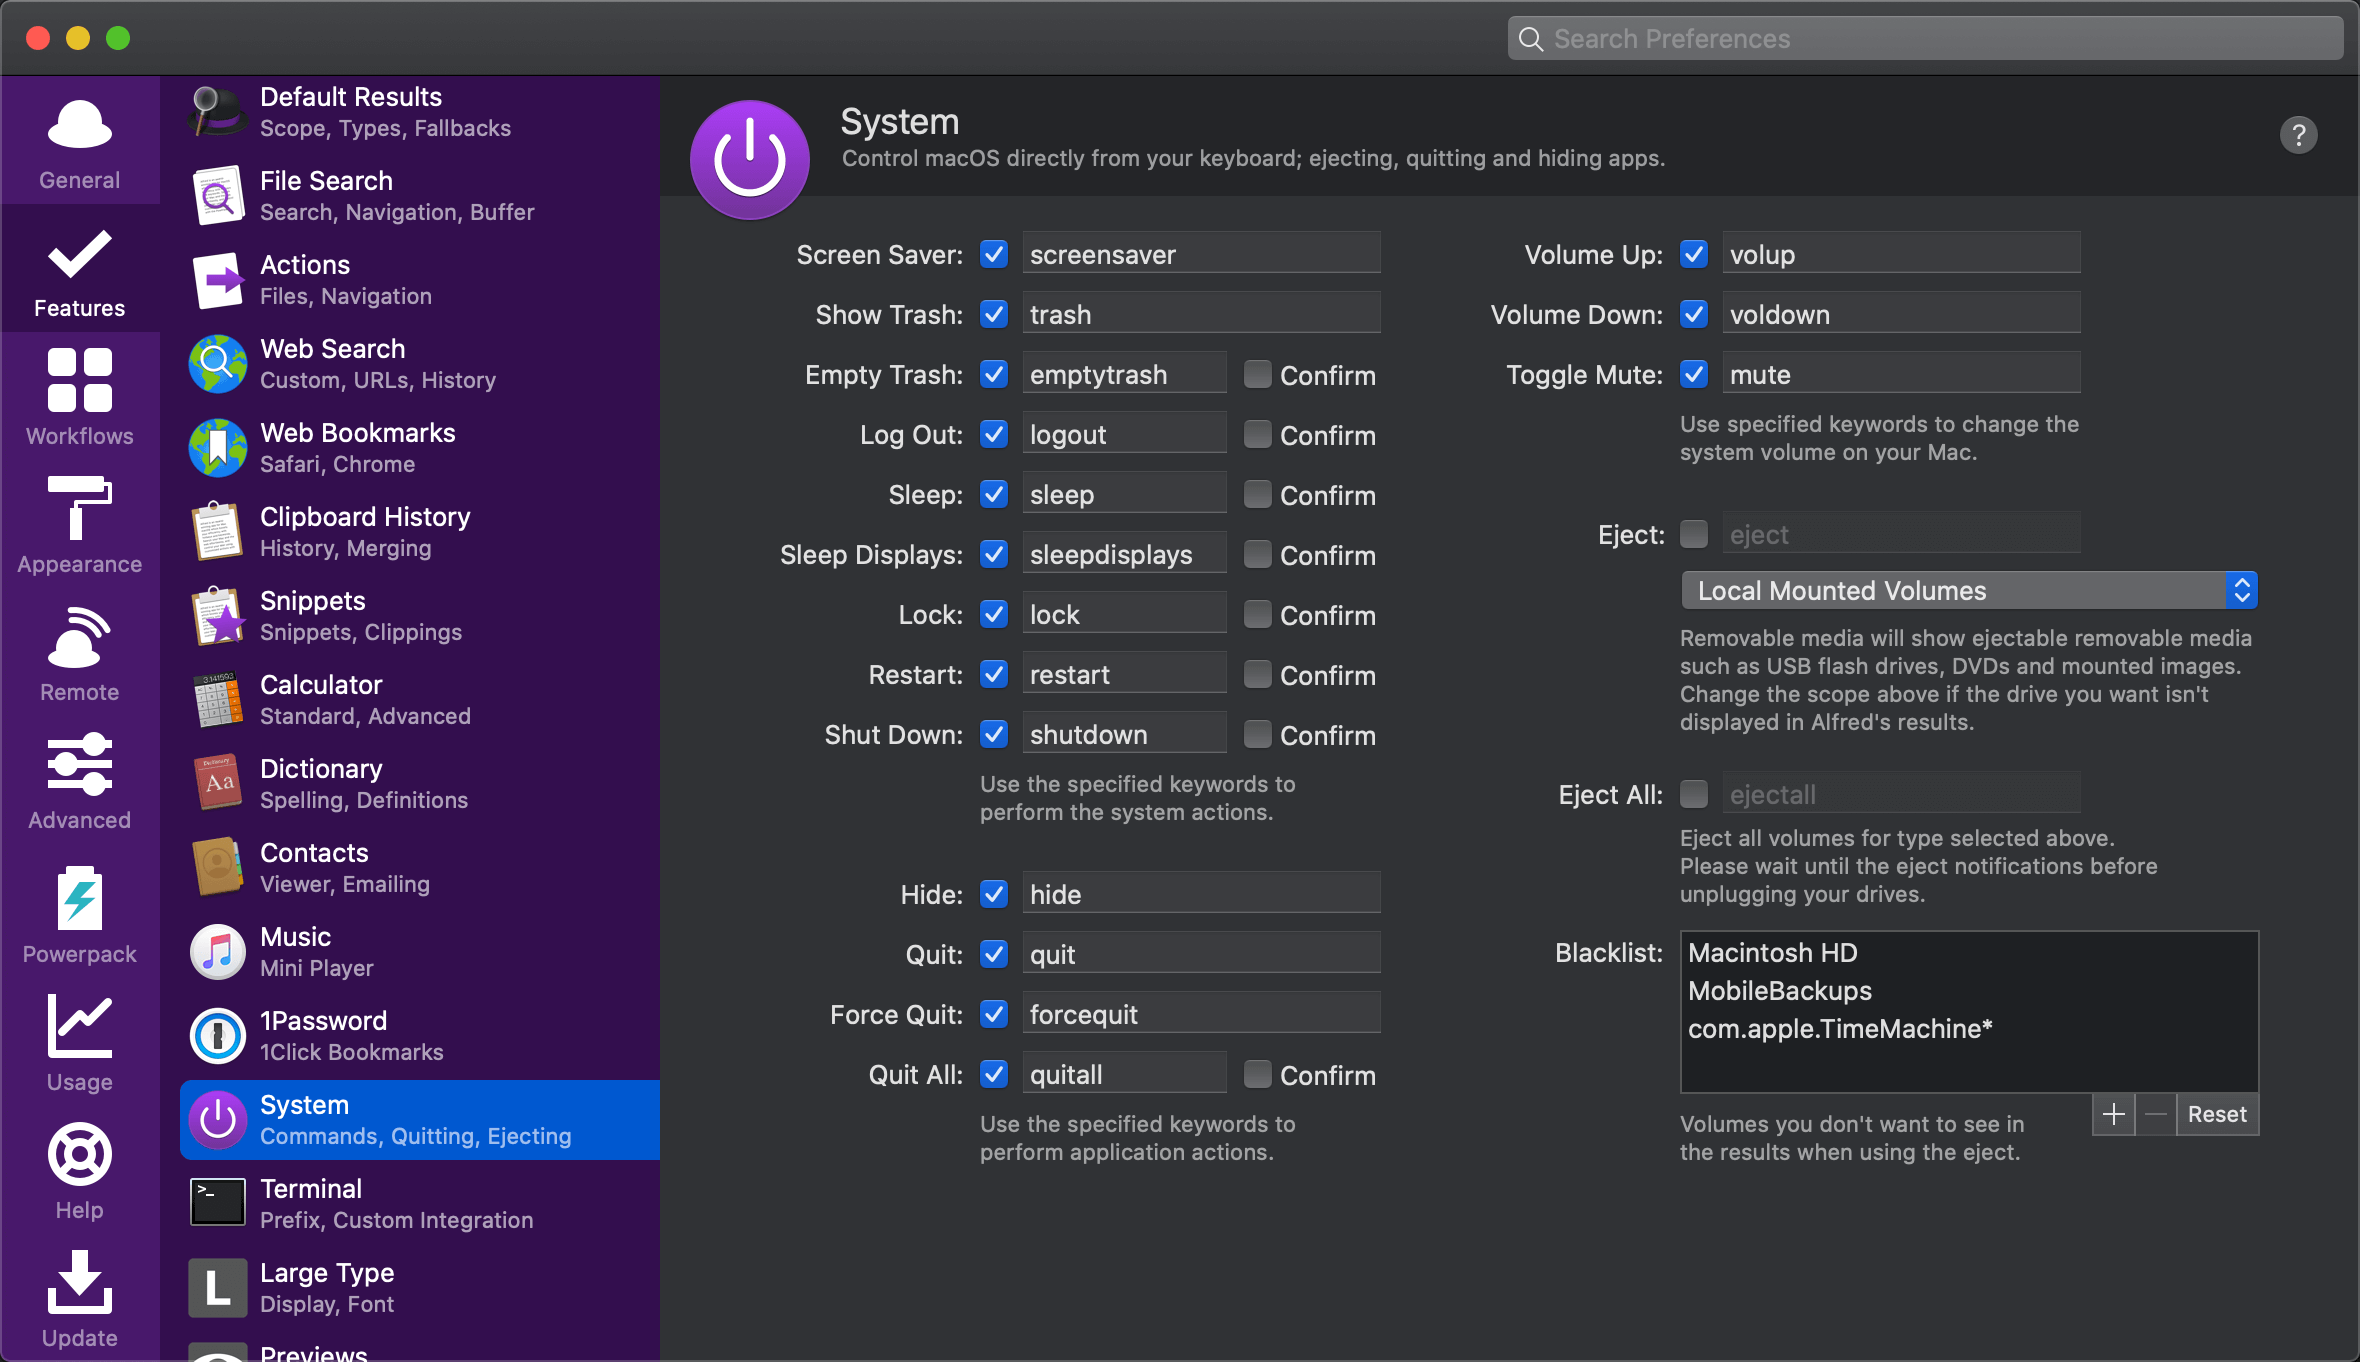Select the System feature row
Viewport: 2360px width, 1362px height.
point(420,1120)
